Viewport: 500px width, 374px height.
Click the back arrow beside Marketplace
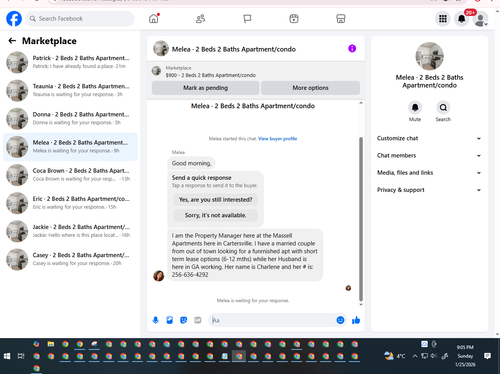(12, 41)
